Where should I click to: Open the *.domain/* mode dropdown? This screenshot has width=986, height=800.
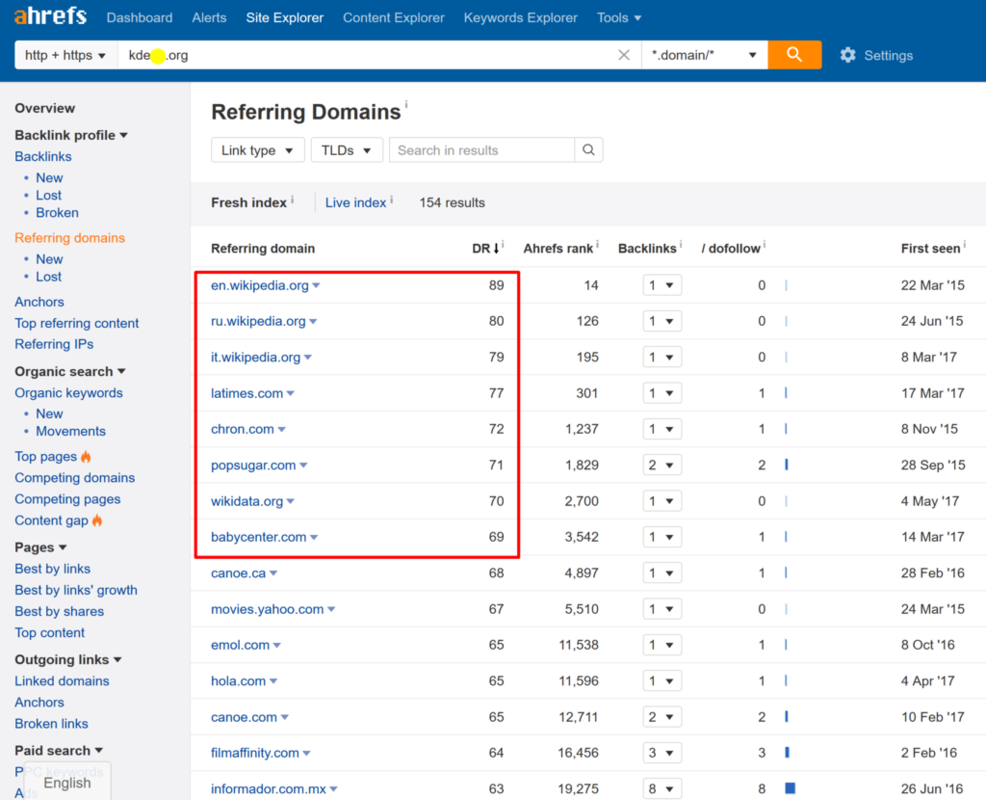point(704,55)
